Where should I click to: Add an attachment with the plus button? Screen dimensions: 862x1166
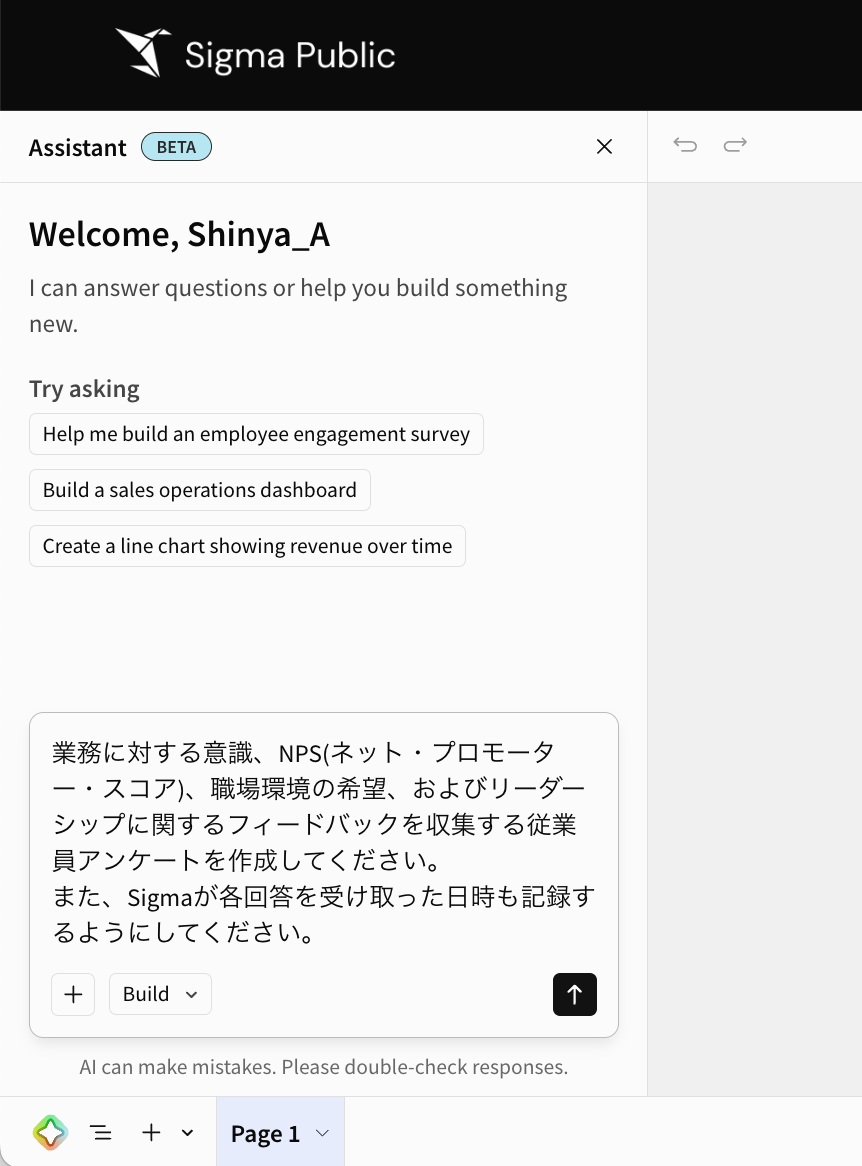73,994
